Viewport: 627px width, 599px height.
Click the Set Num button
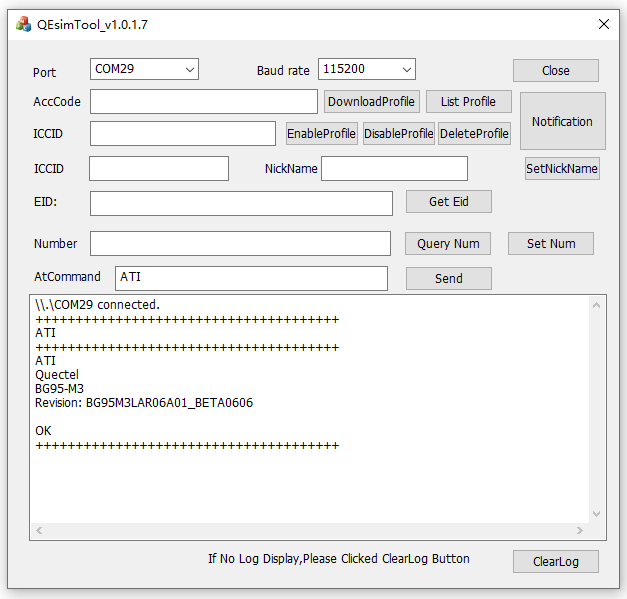pos(551,244)
